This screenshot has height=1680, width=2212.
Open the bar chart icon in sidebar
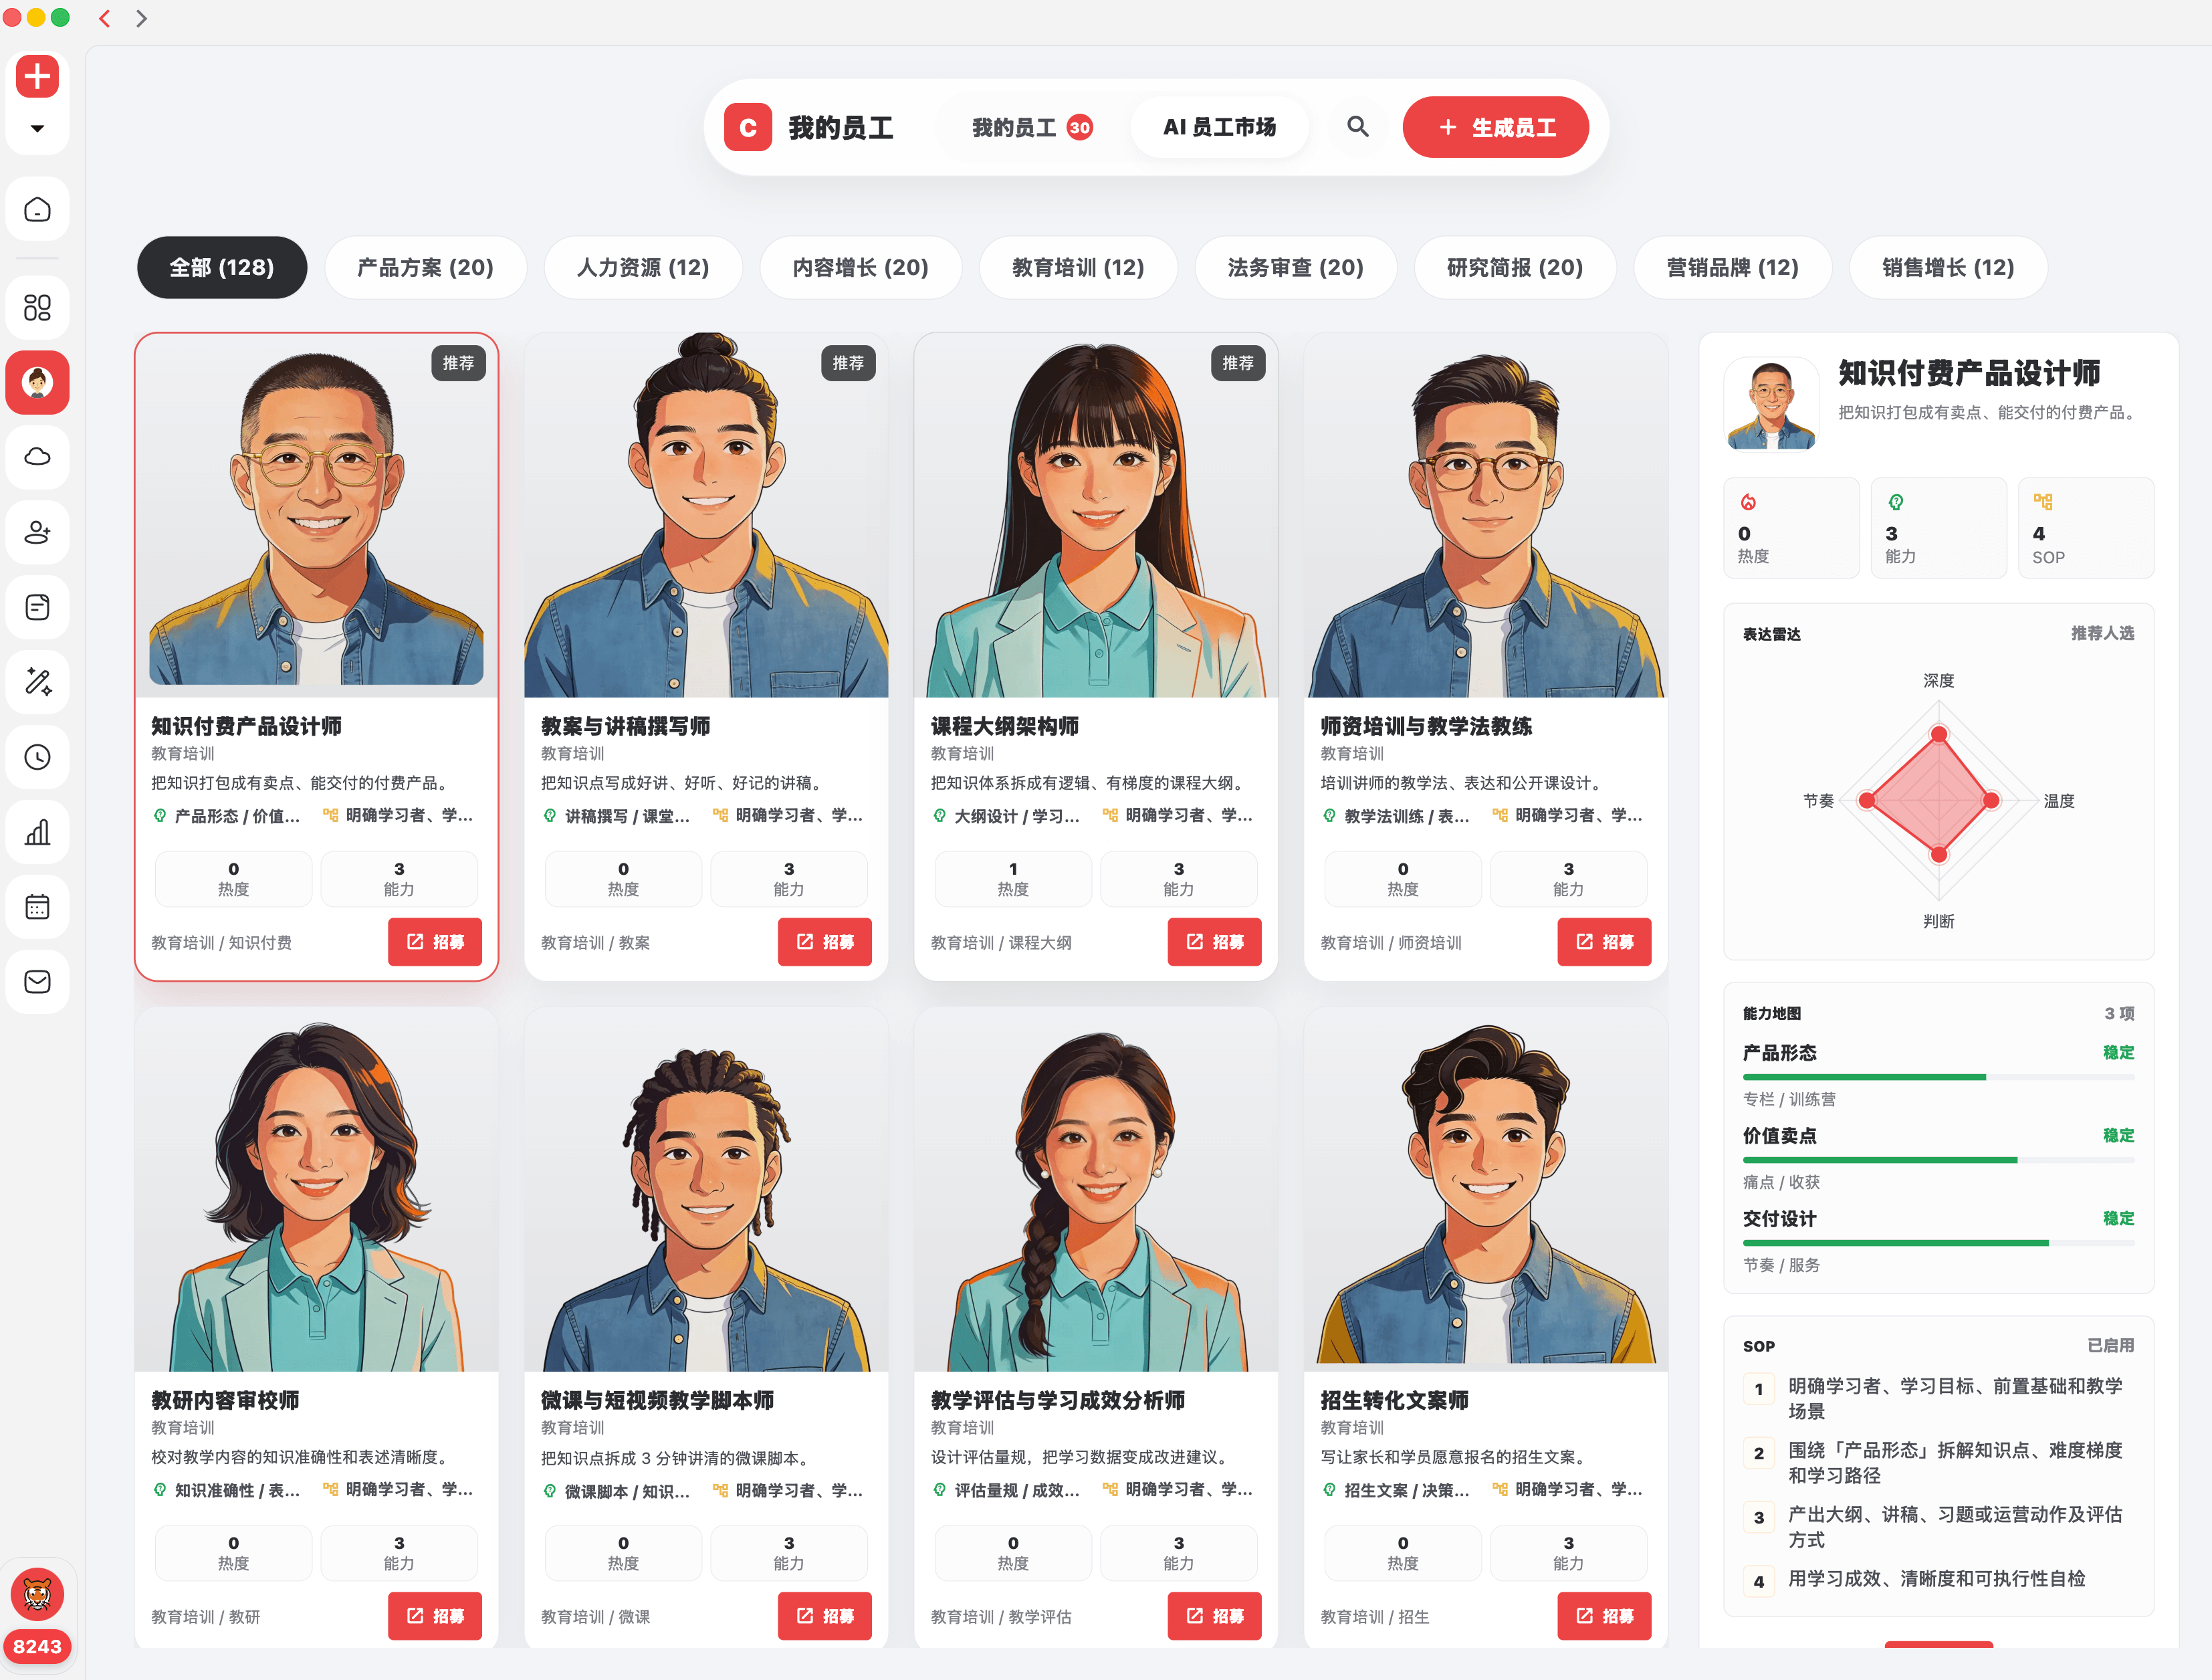(x=37, y=832)
